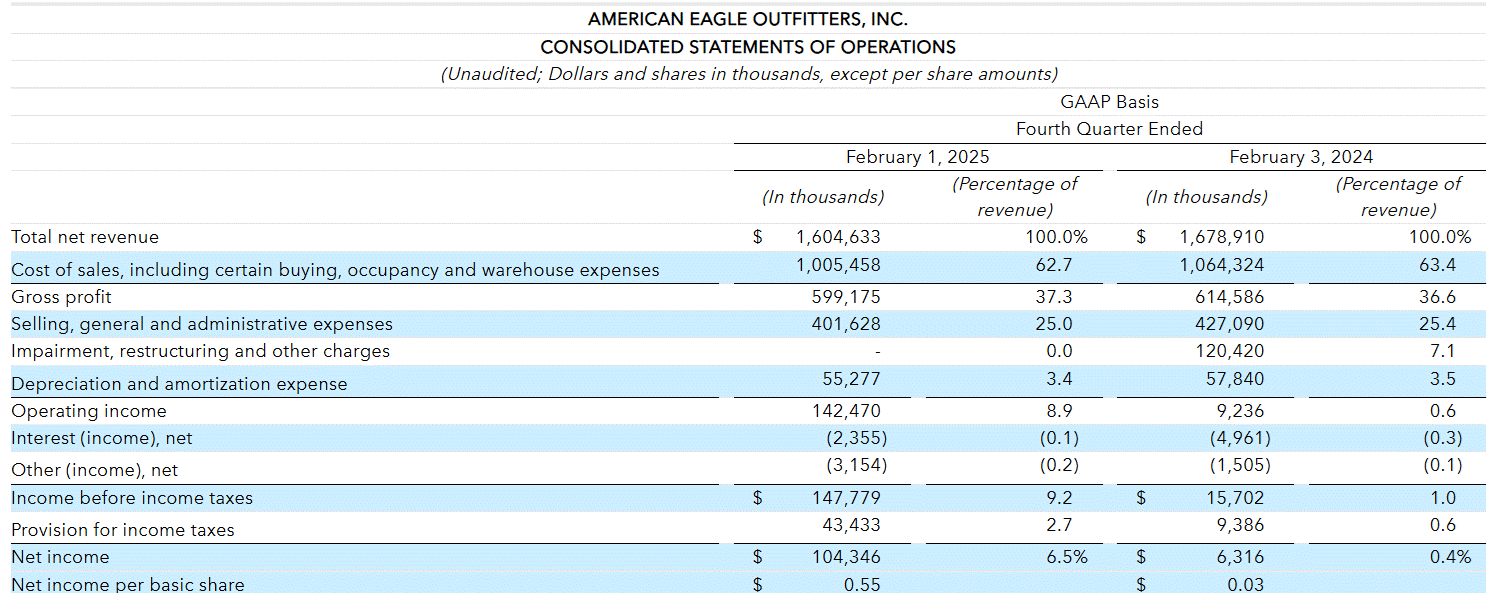
Task: Click depreciation value 57,840
Action: point(1234,379)
